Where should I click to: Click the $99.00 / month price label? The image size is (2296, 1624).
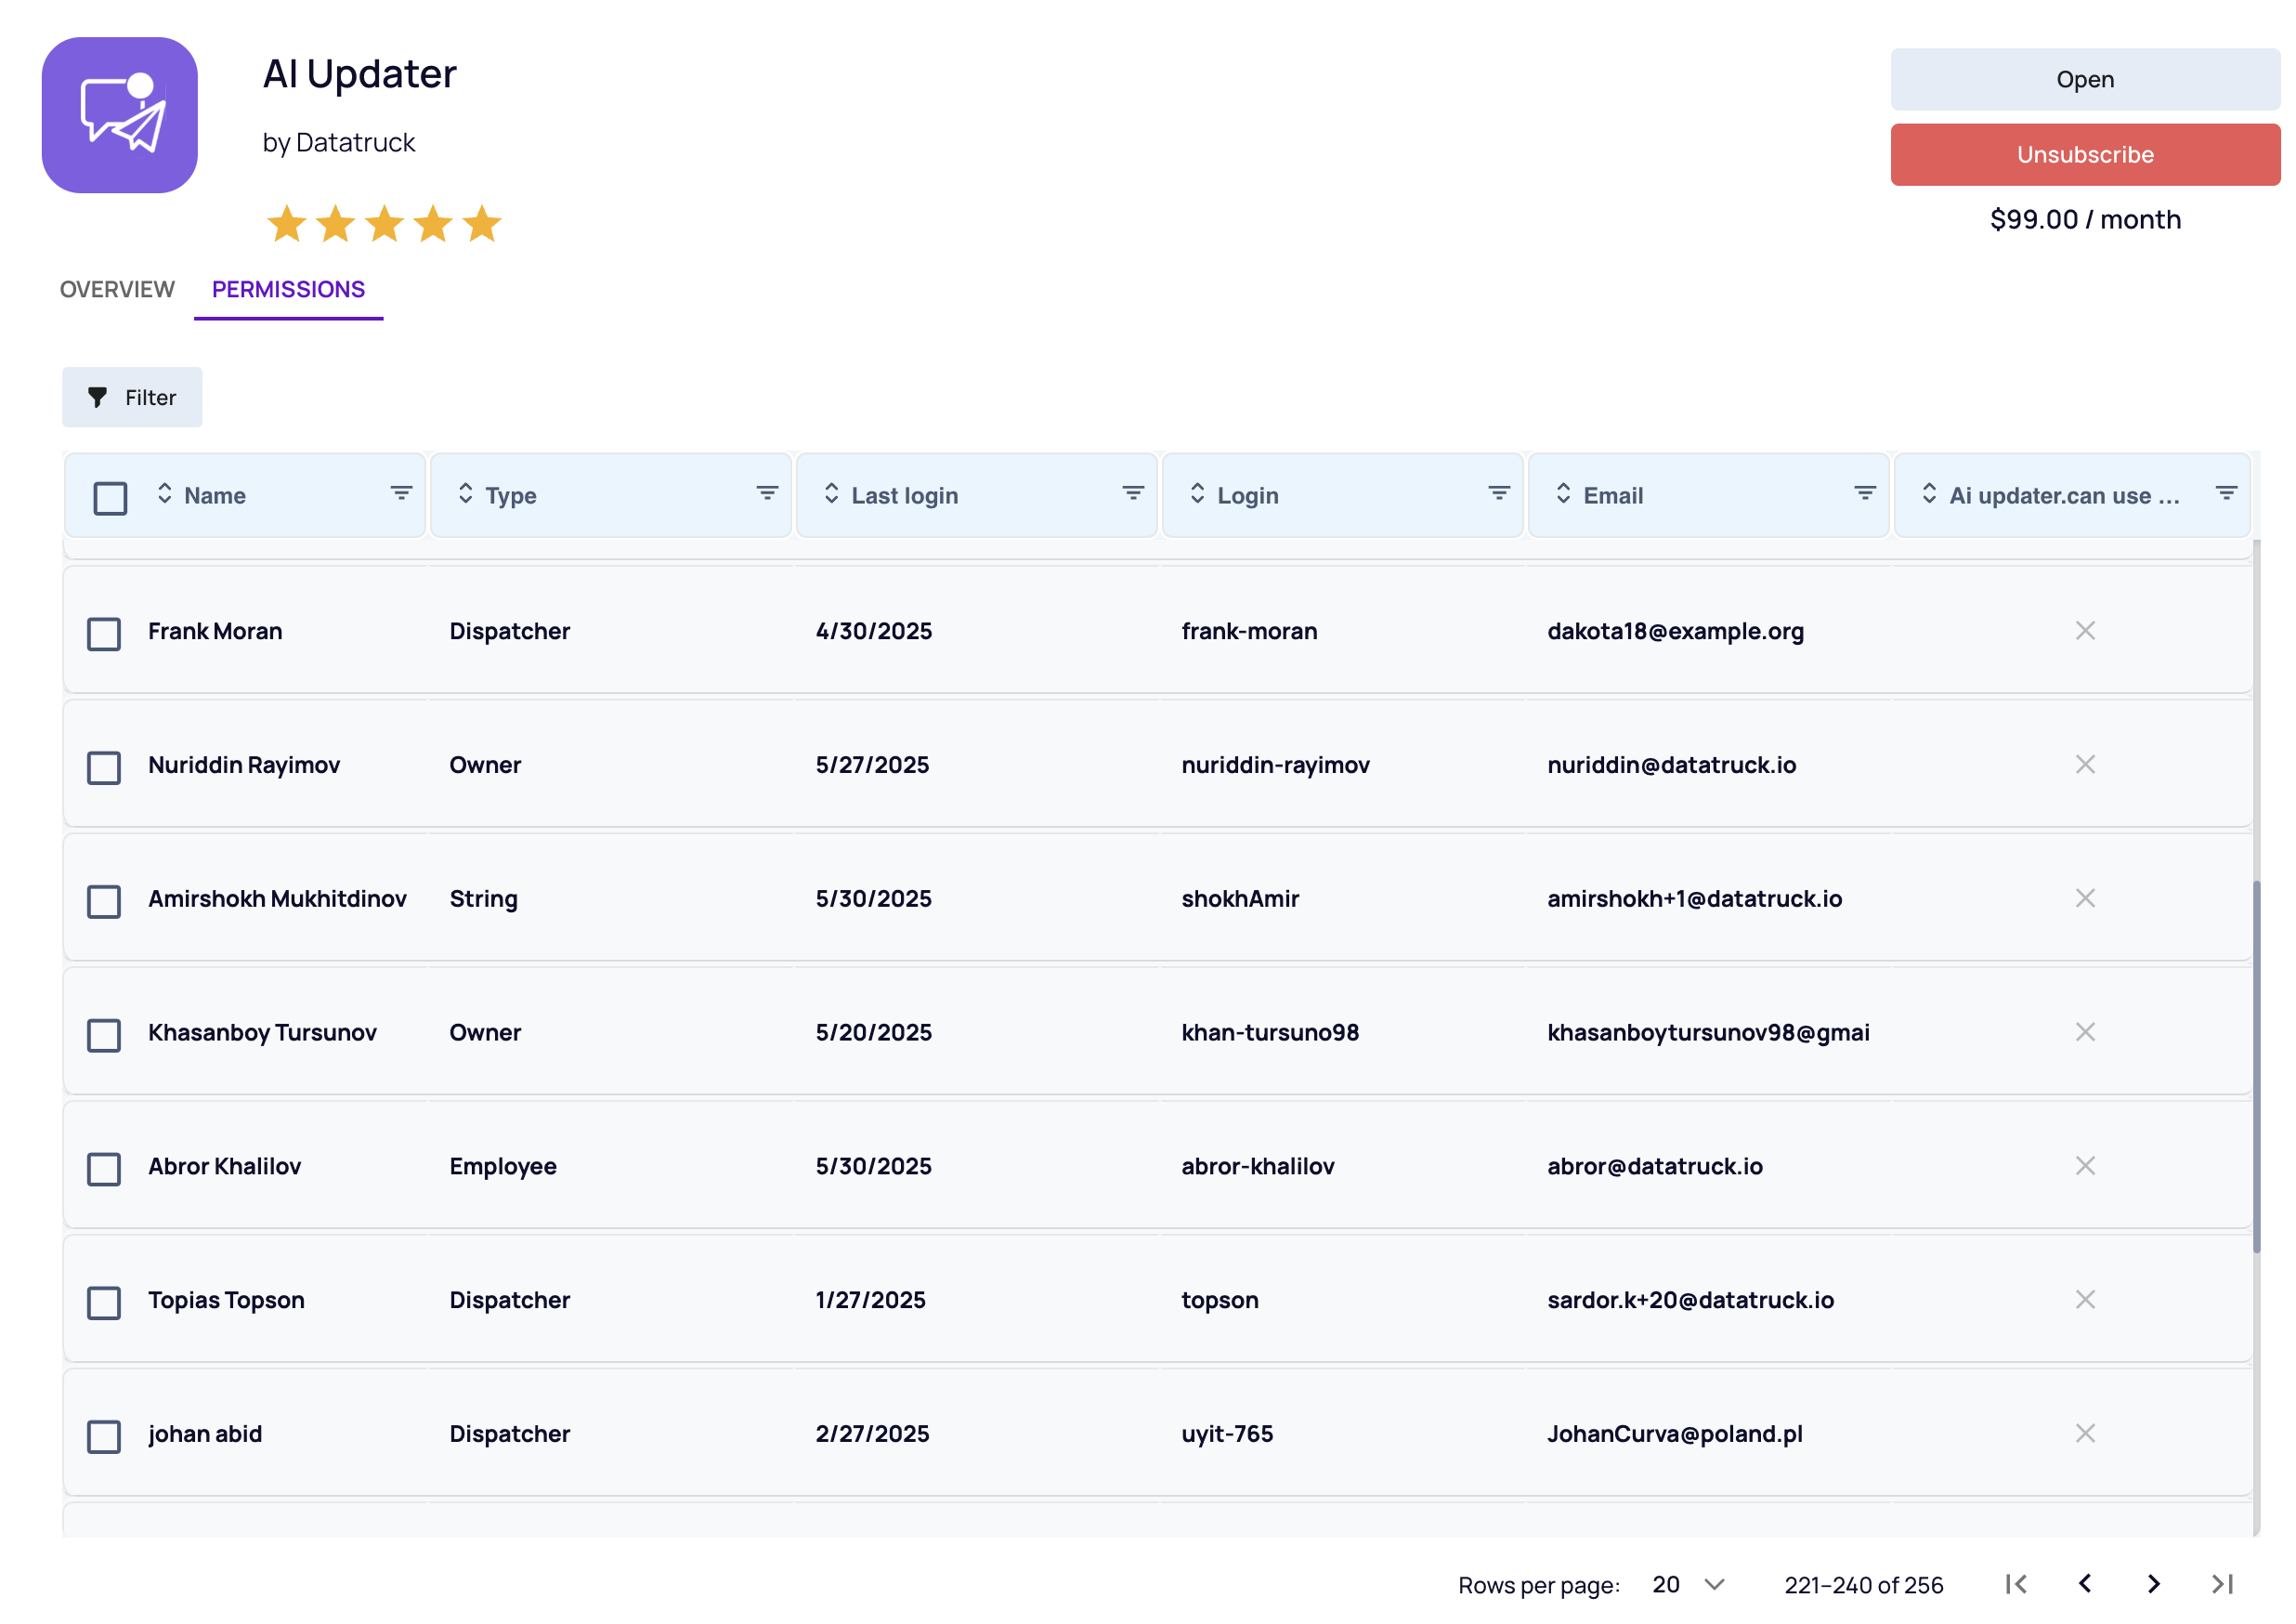[x=2085, y=219]
